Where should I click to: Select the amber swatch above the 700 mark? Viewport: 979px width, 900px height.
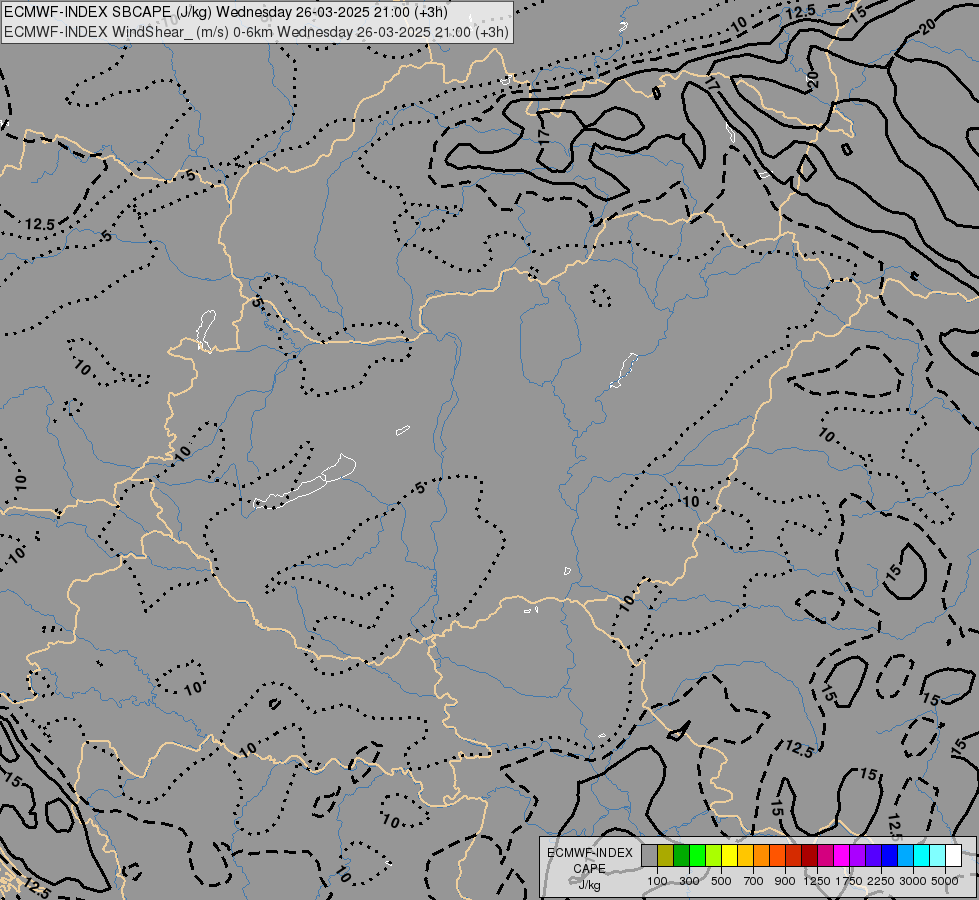click(745, 856)
